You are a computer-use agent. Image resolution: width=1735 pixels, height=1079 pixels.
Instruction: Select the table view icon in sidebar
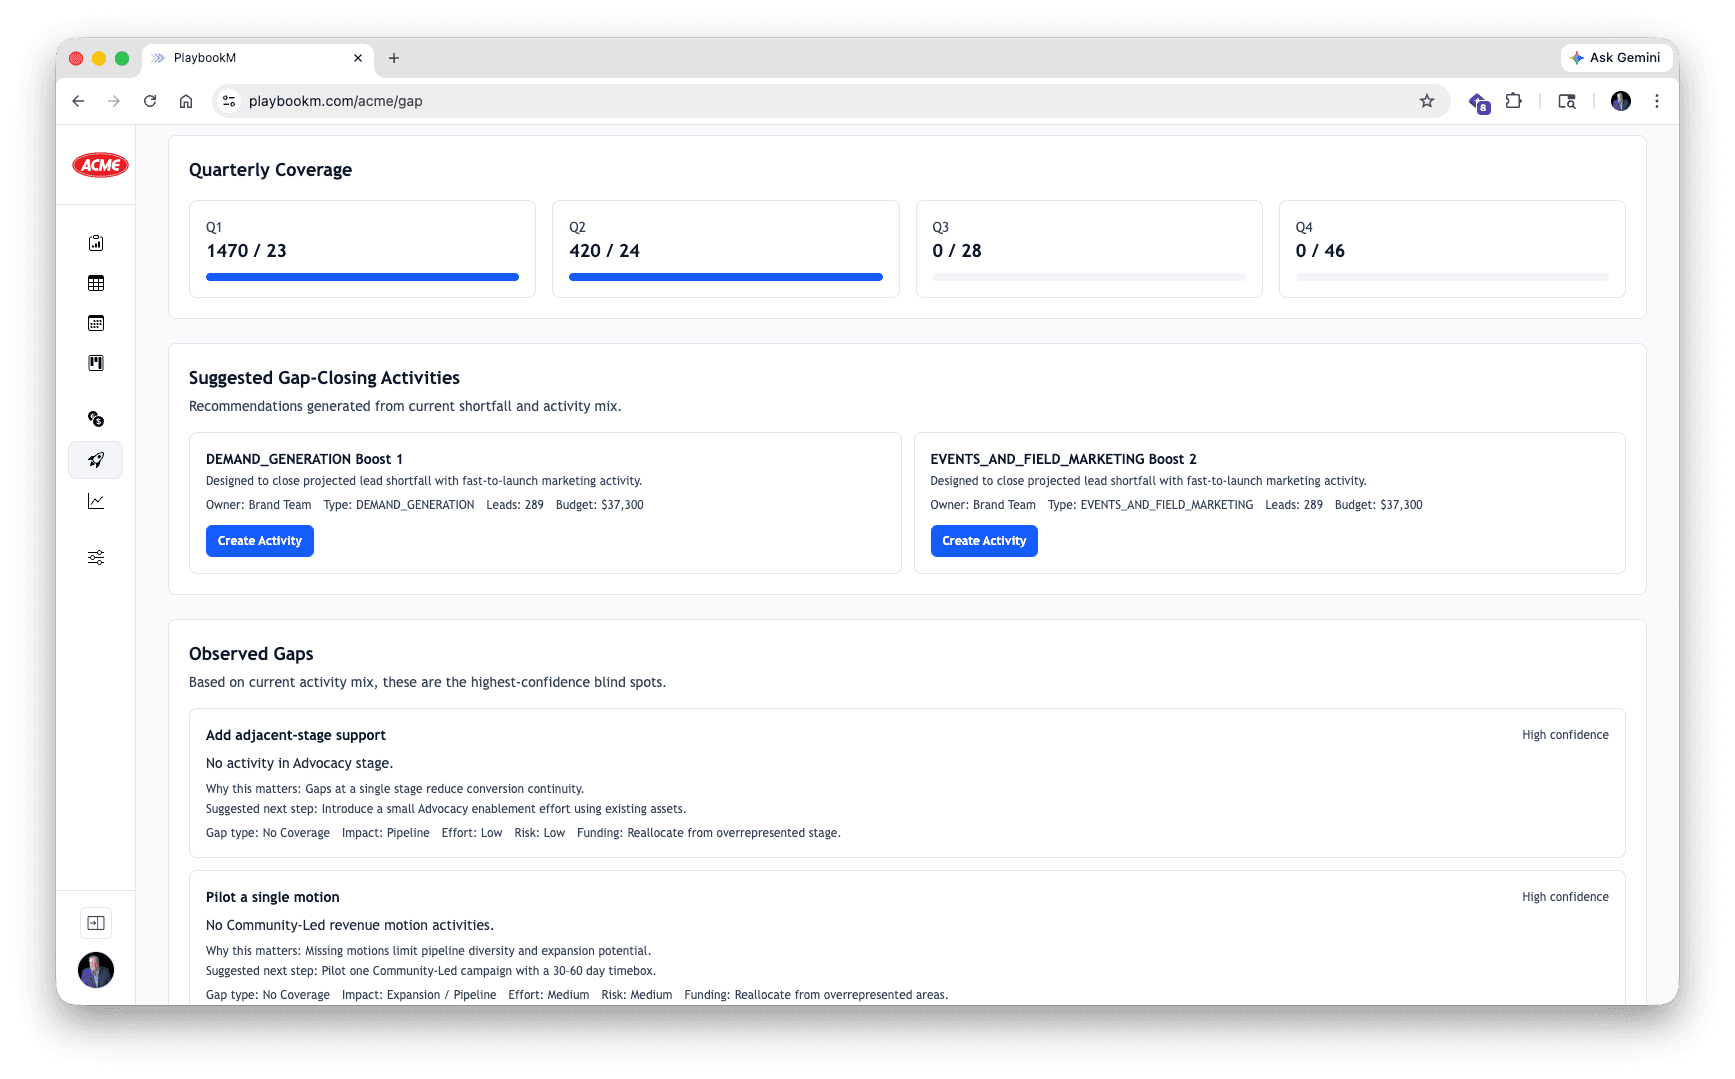click(95, 283)
